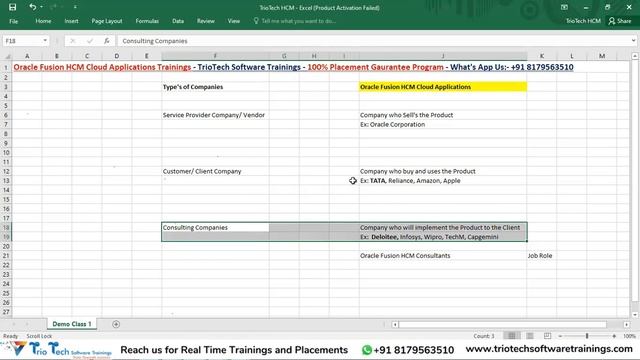Image resolution: width=640 pixels, height=360 pixels.
Task: Click the zoom slider handle
Action: [x=587, y=336]
